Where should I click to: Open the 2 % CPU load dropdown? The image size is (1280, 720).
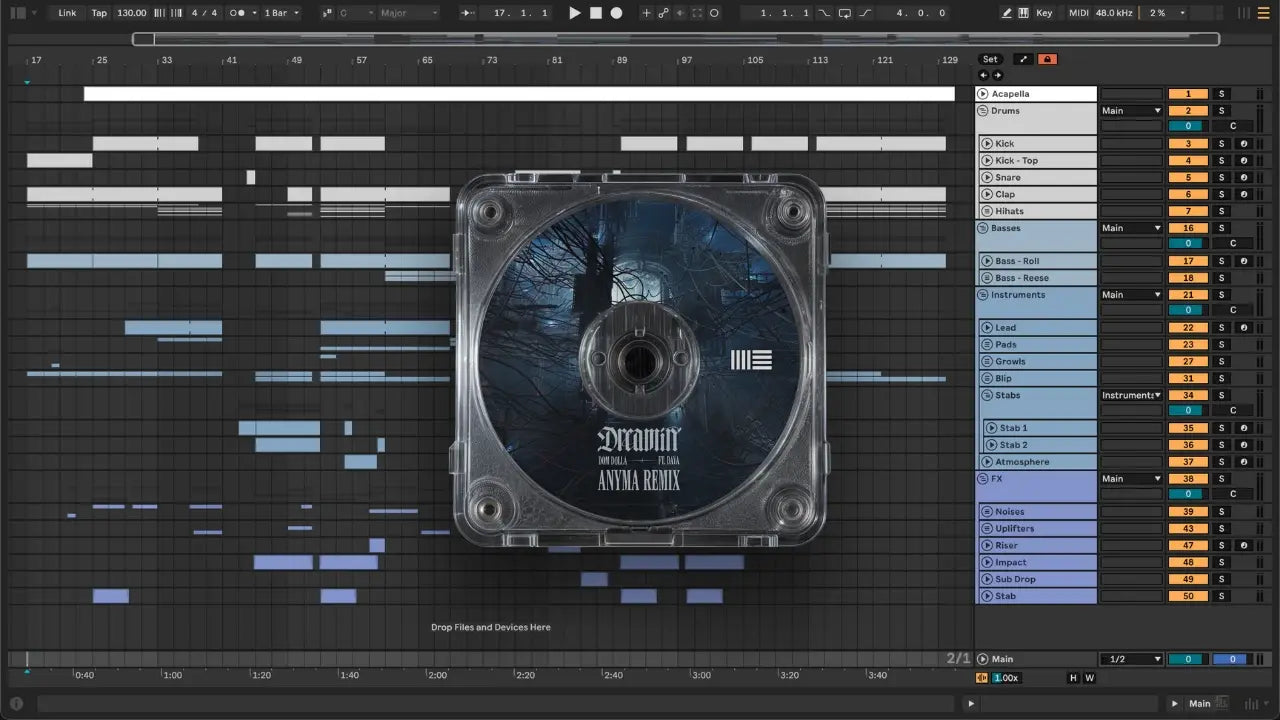pos(1165,13)
